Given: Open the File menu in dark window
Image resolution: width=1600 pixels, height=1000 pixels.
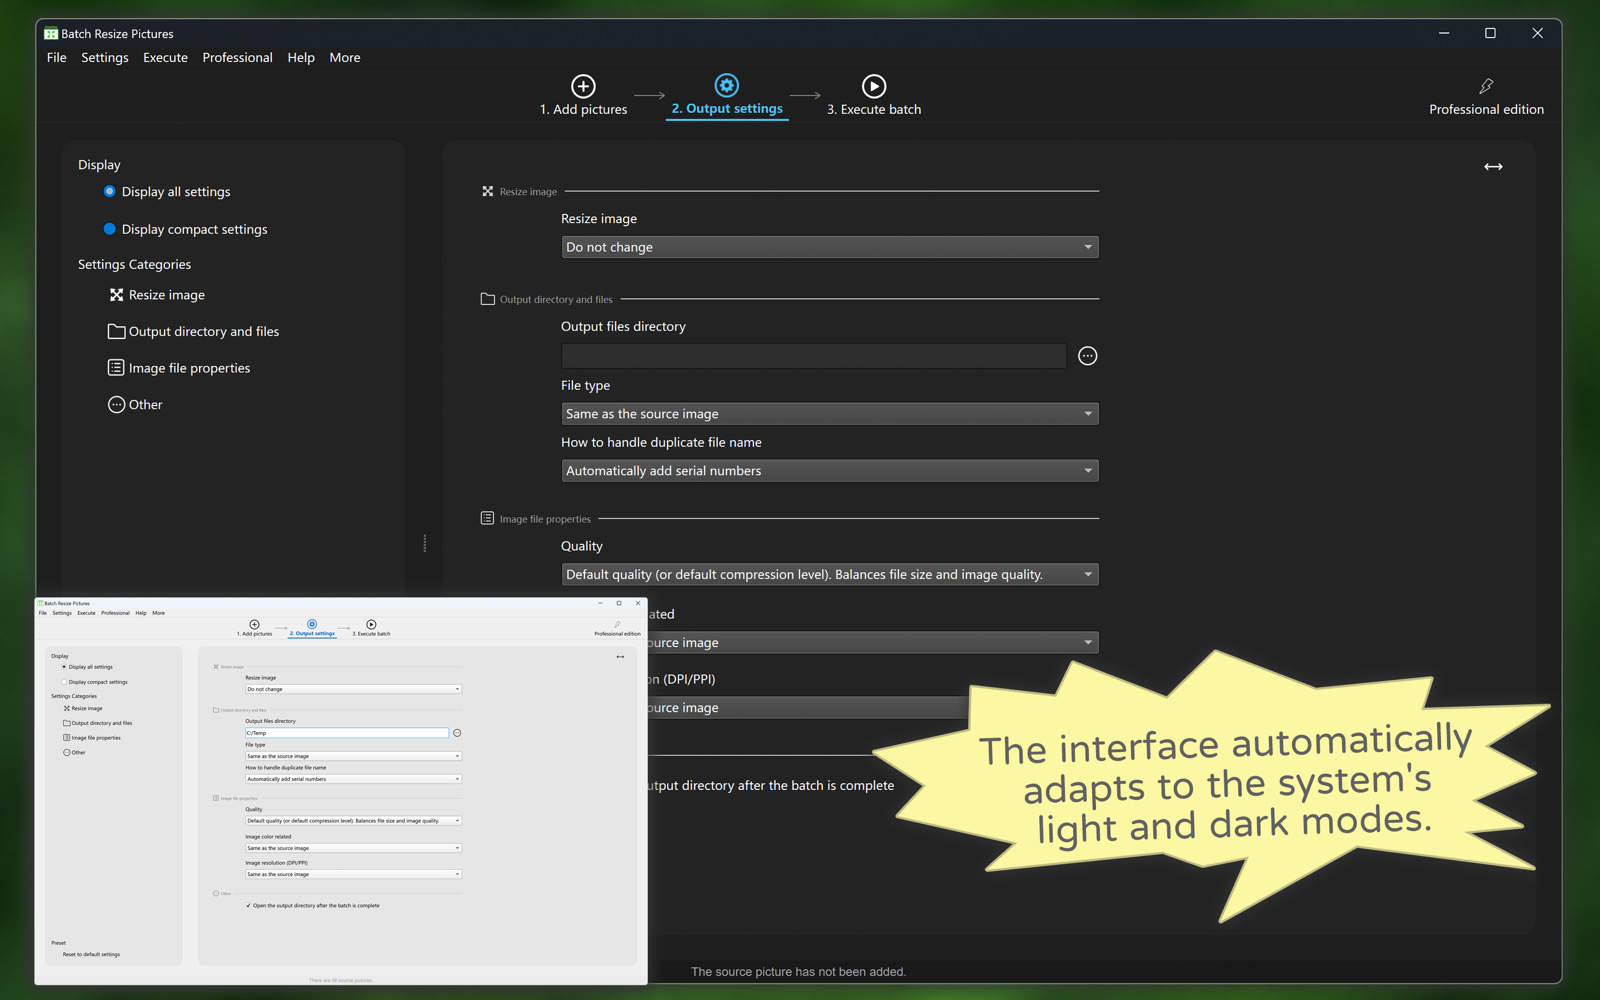Looking at the screenshot, I should (x=57, y=58).
